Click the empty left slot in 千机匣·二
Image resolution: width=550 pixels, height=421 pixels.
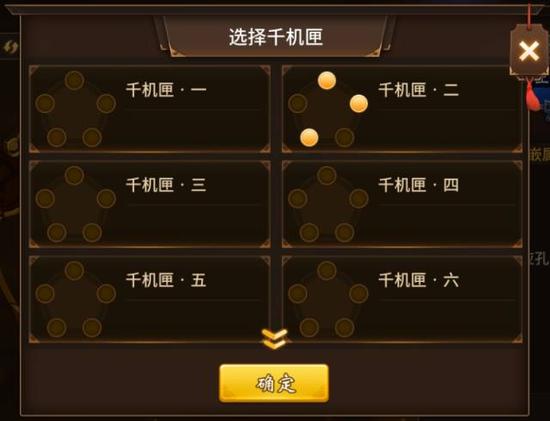298,103
